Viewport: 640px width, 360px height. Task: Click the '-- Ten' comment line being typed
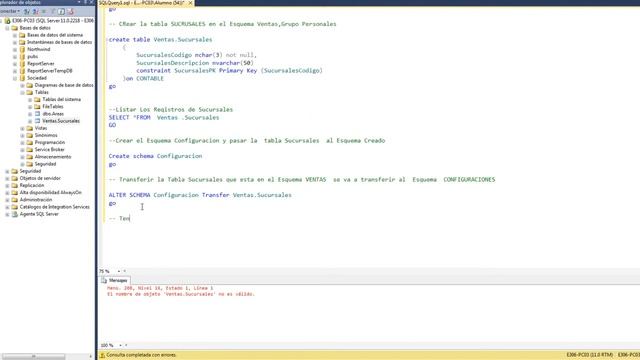119,219
